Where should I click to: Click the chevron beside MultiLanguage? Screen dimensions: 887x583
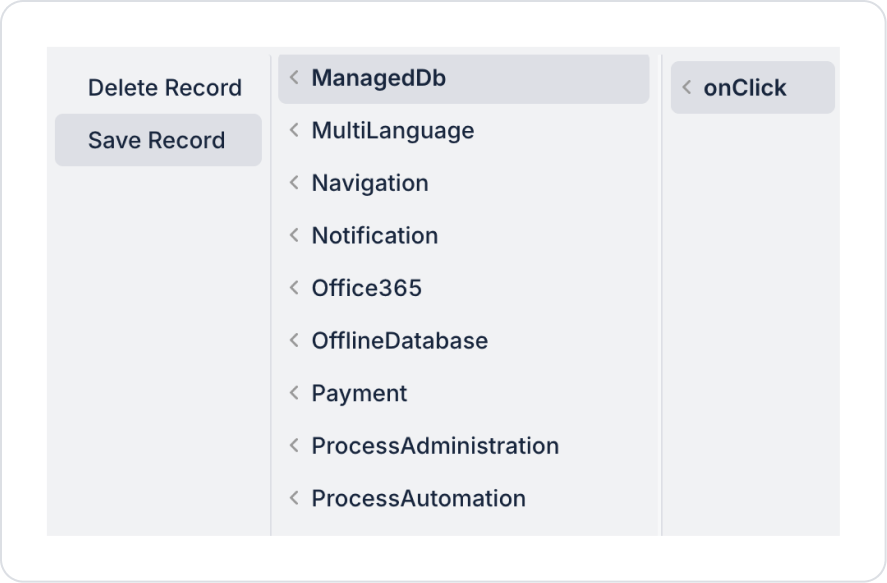(294, 130)
